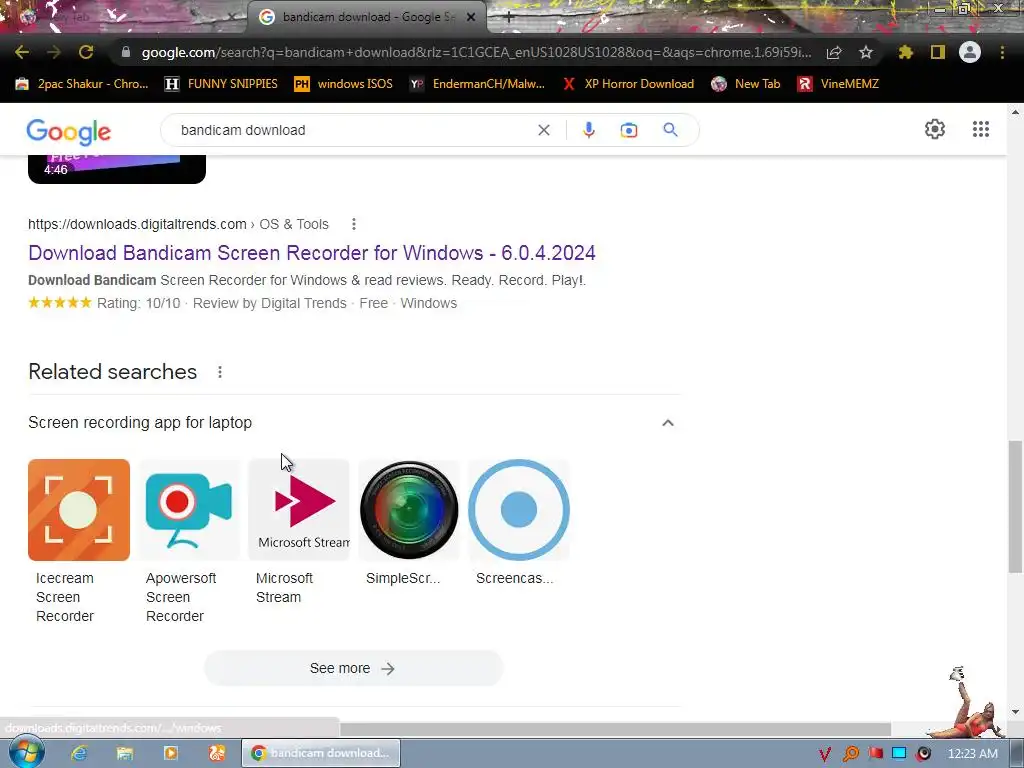Play the 4:46 video thumbnail
Screen dimensions: 1024x768
coord(117,169)
